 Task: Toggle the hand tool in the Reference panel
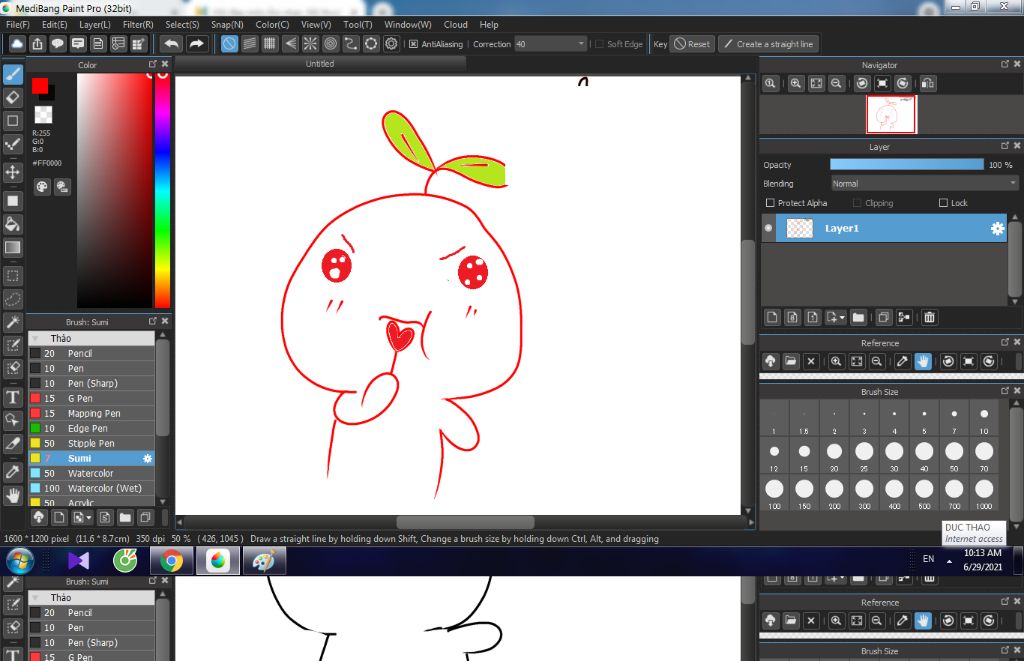pyautogui.click(x=923, y=361)
